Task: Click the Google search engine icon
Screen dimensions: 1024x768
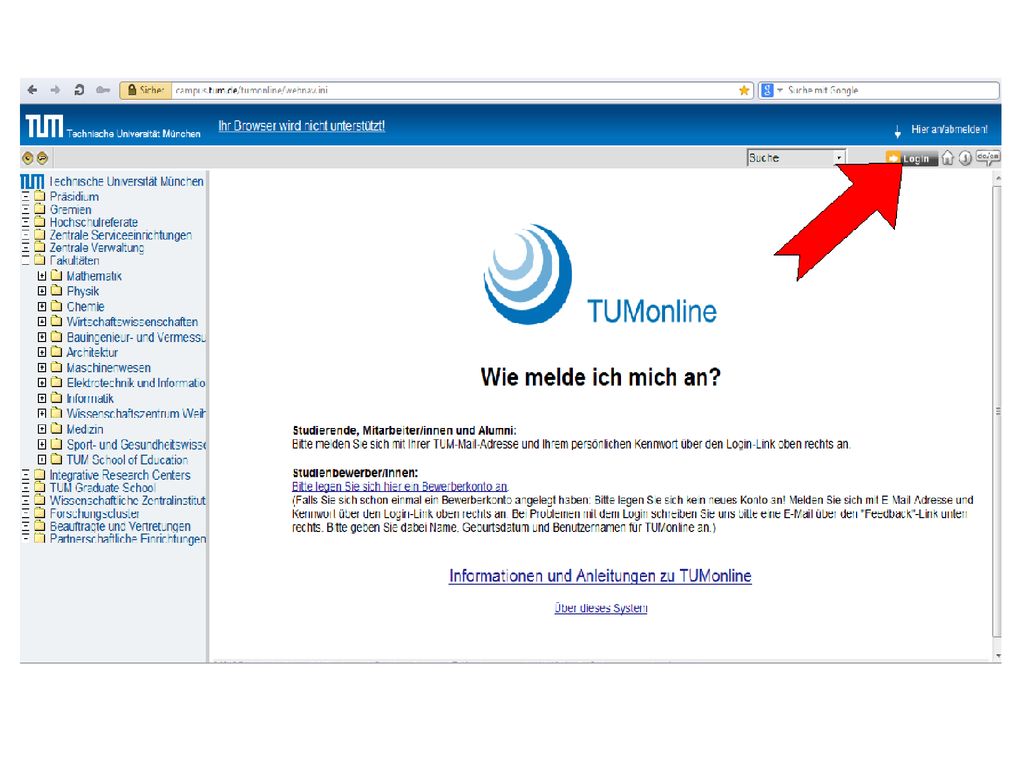Action: [767, 90]
